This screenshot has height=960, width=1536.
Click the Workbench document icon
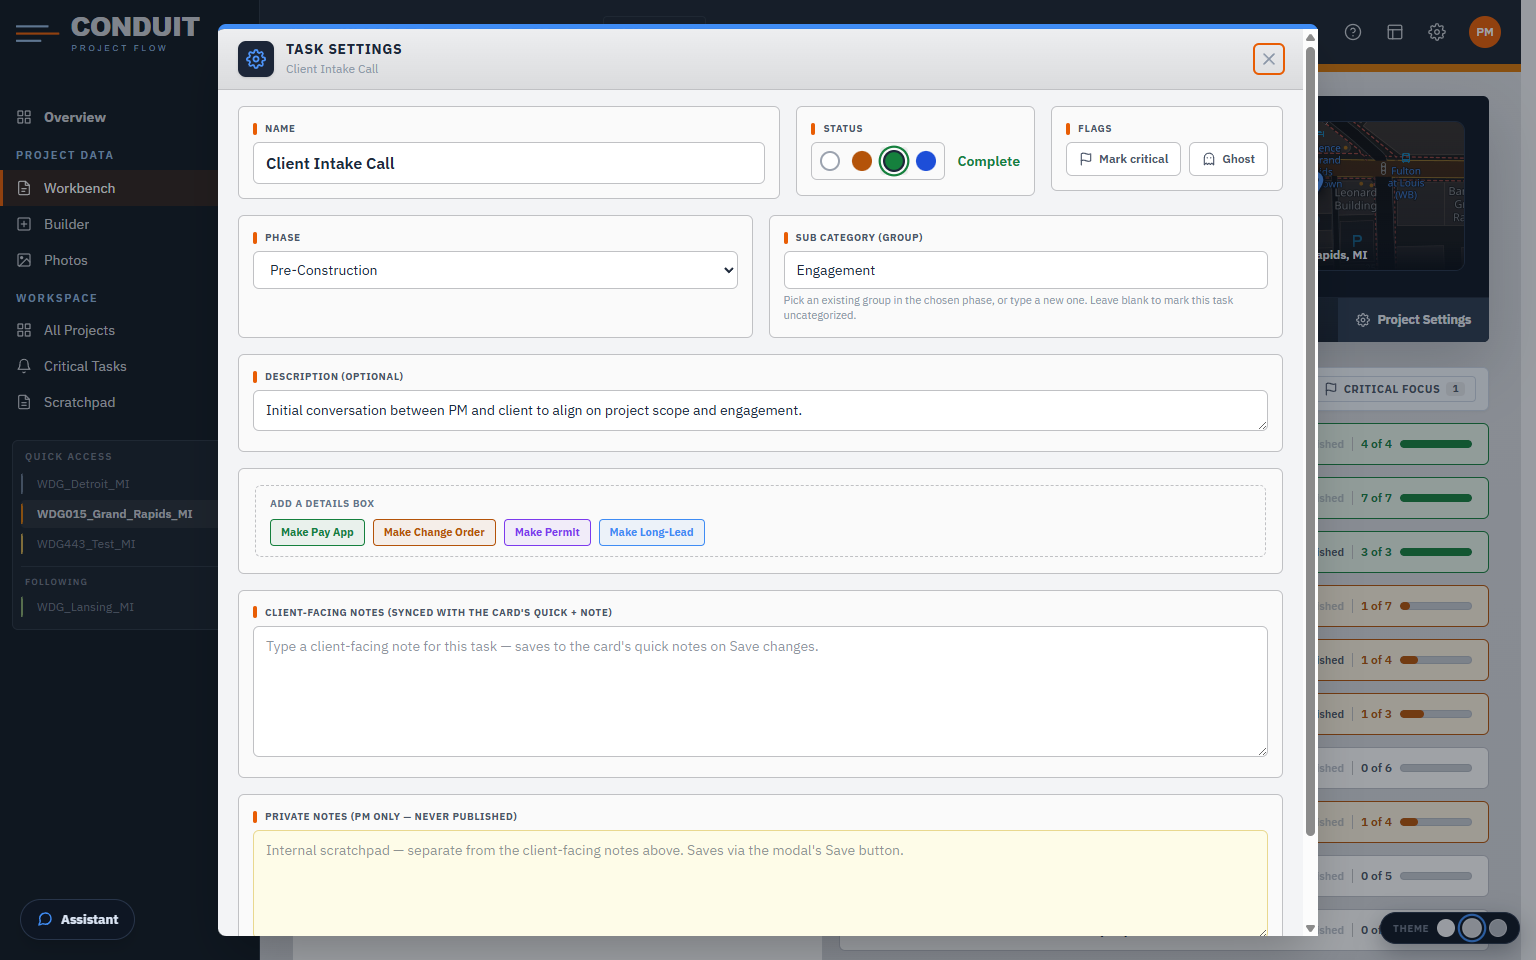click(x=24, y=188)
